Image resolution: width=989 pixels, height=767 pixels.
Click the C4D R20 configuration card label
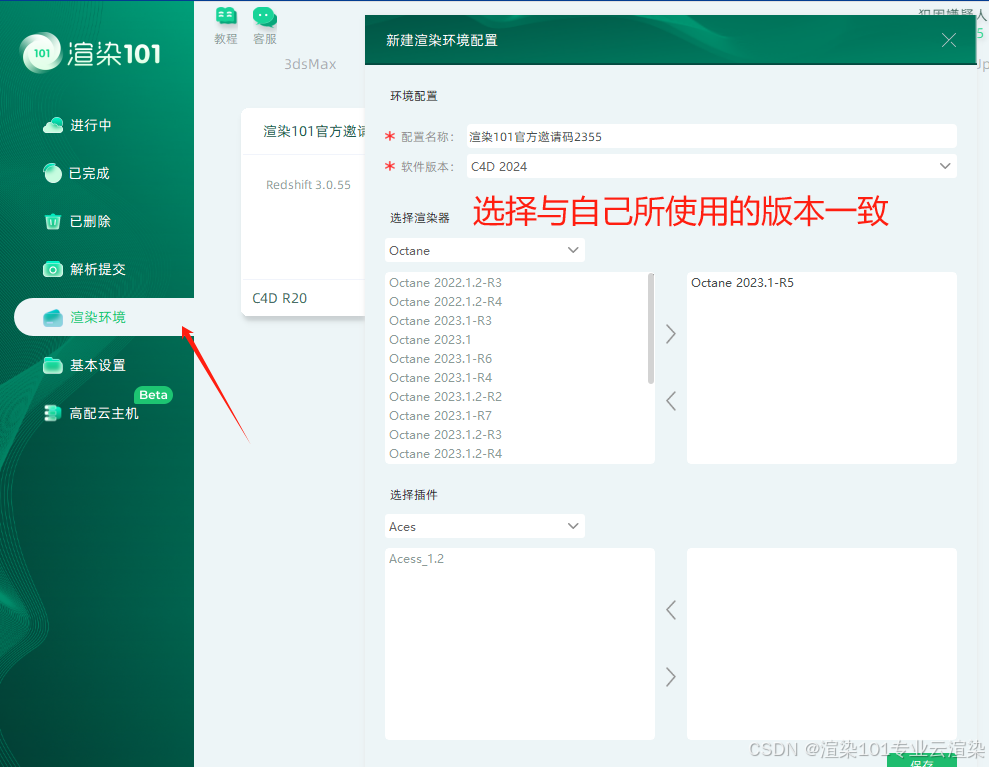[279, 298]
